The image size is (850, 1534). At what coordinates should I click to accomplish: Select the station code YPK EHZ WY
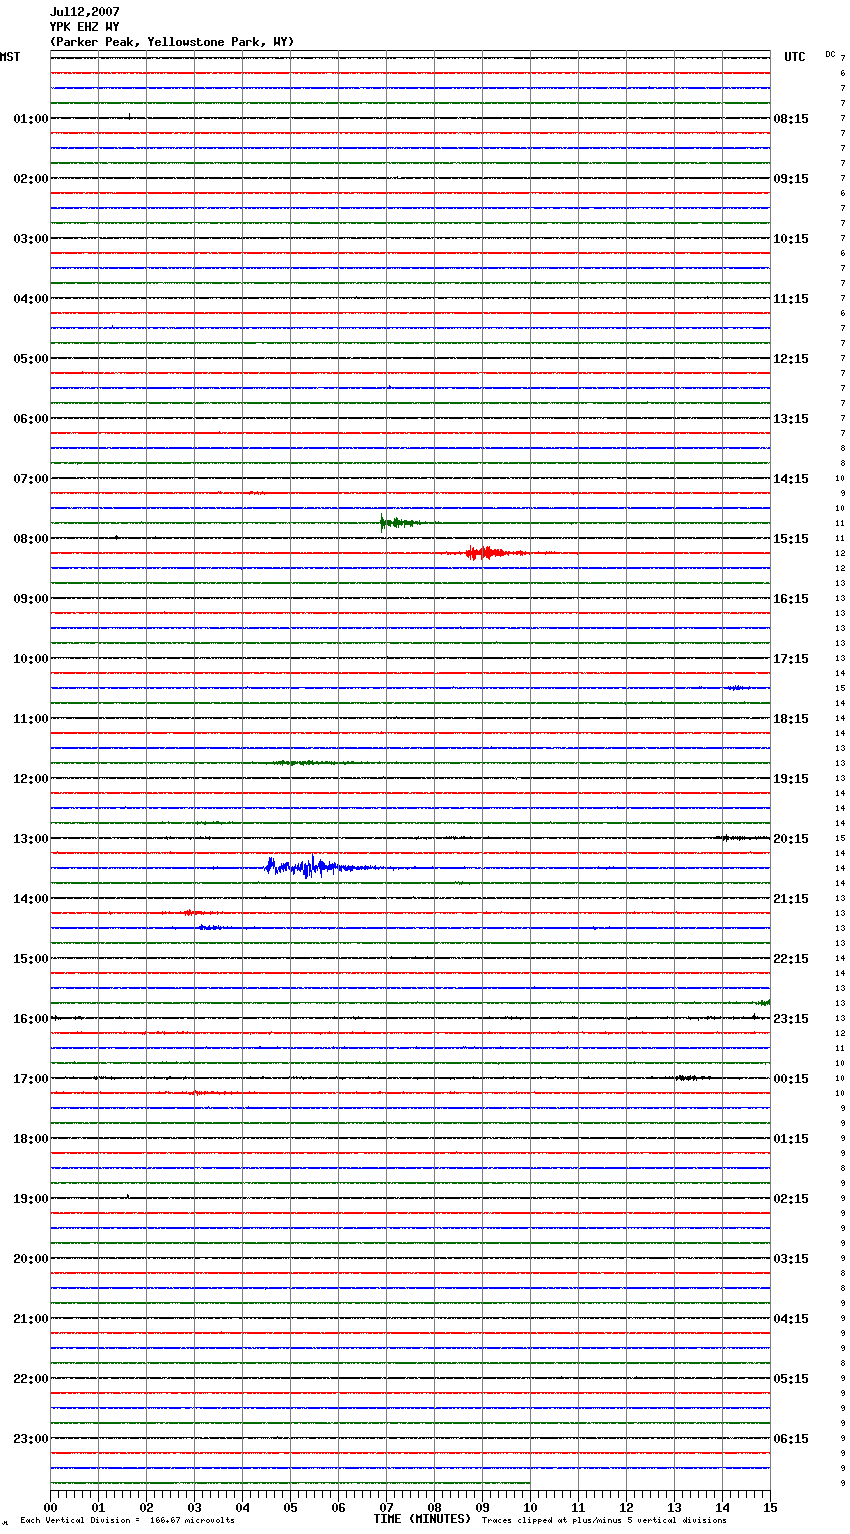[x=85, y=27]
